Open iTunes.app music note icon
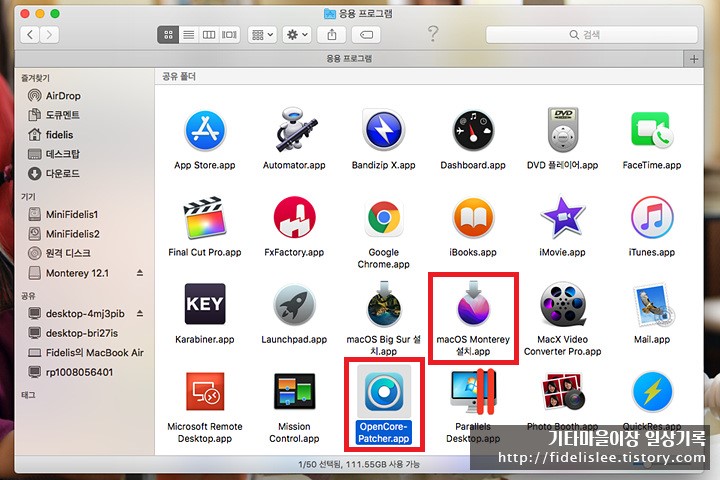The width and height of the screenshot is (720, 480). click(x=652, y=218)
